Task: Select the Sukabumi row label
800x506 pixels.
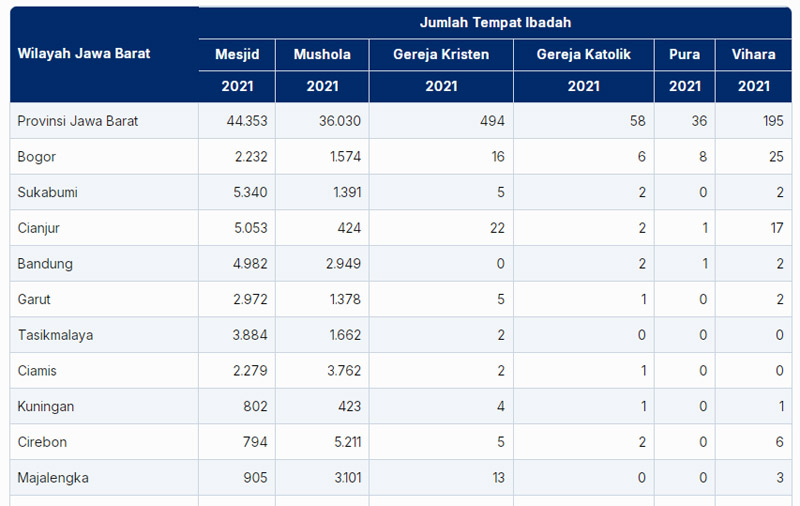Action: coord(47,192)
